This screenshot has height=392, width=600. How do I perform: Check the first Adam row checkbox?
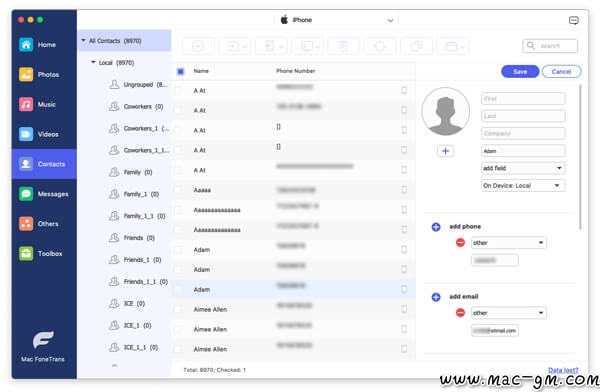tap(178, 250)
